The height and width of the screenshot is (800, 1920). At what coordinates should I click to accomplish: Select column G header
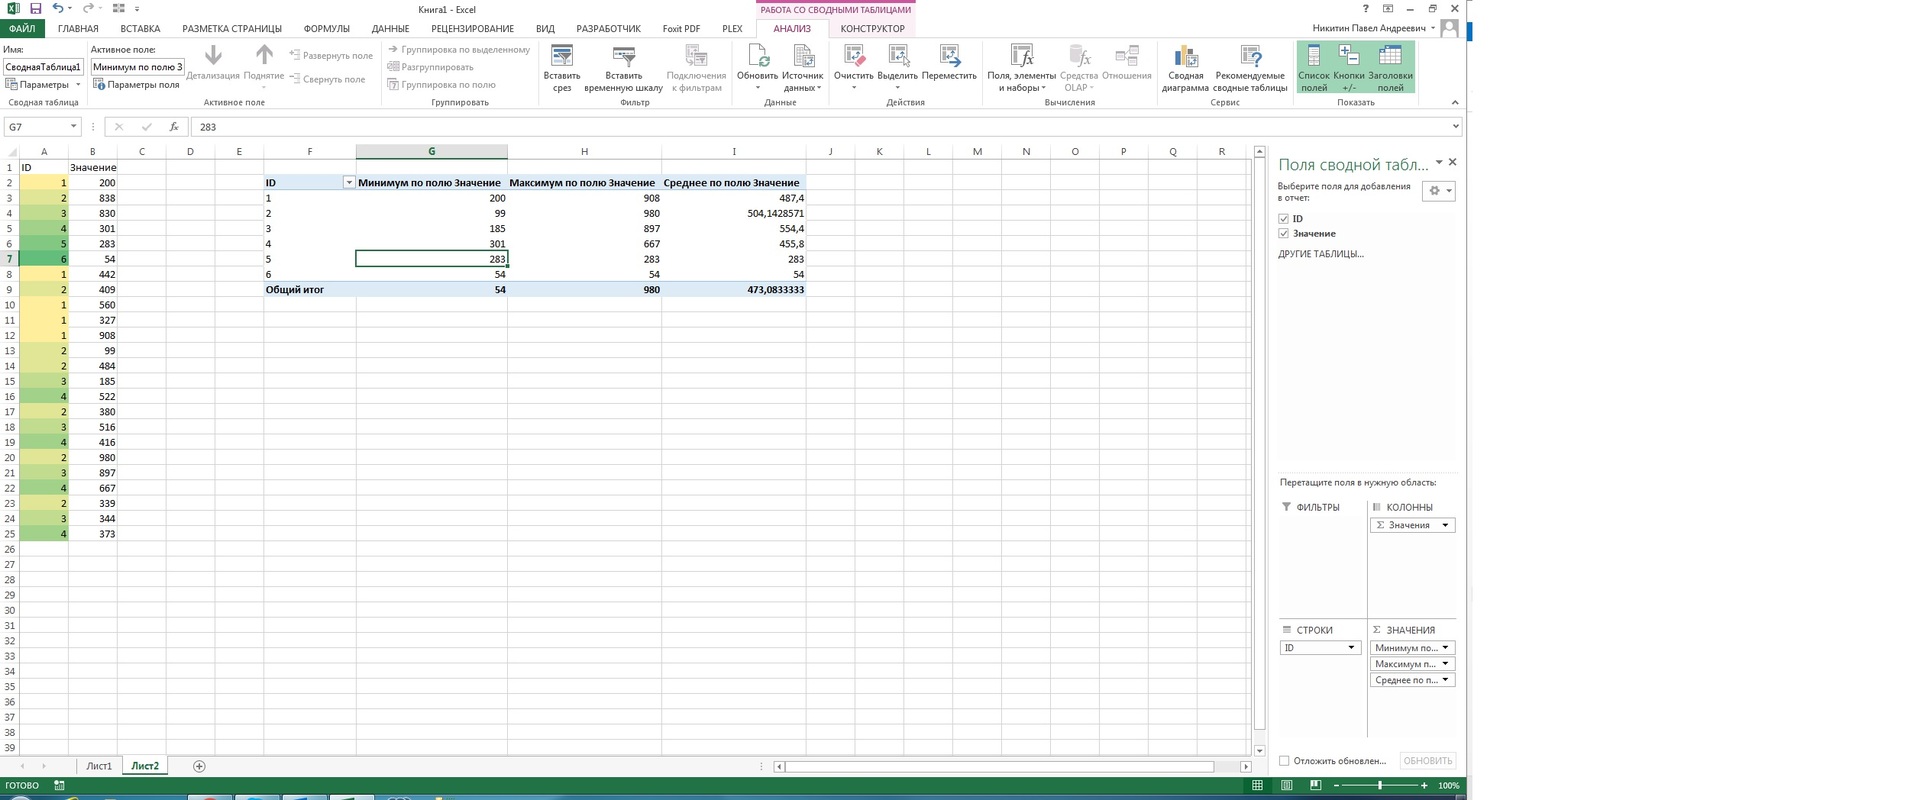432,151
